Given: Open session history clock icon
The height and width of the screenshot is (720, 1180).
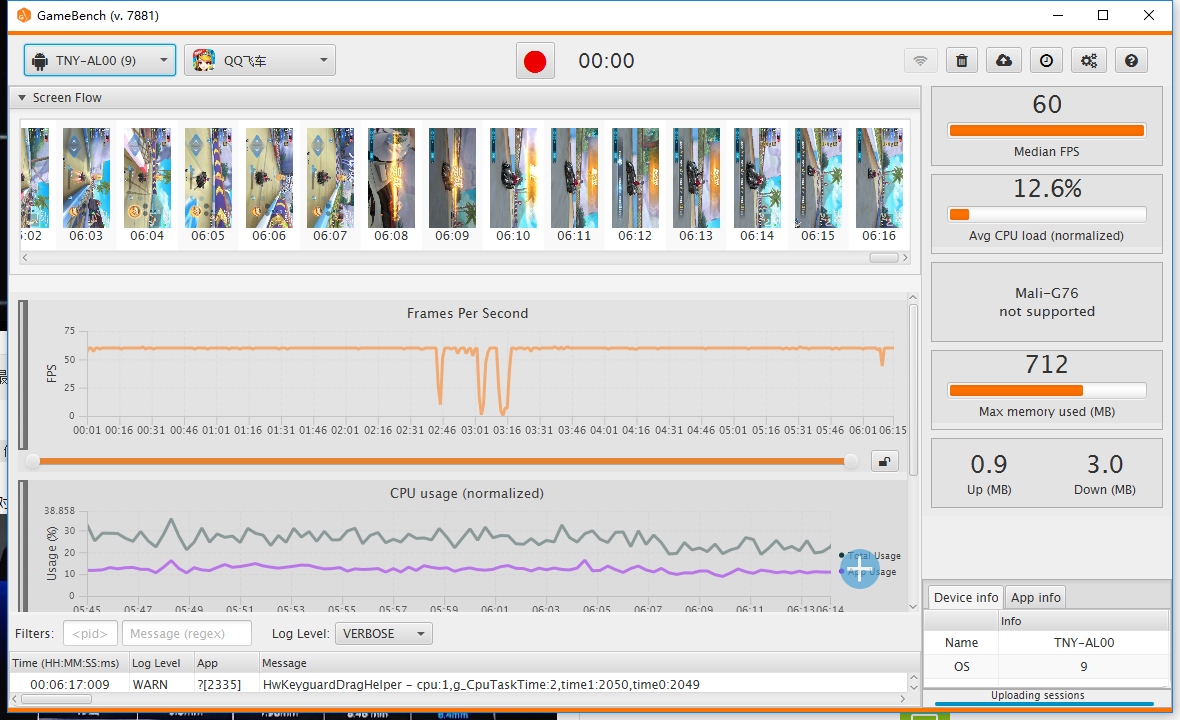Looking at the screenshot, I should (1046, 61).
